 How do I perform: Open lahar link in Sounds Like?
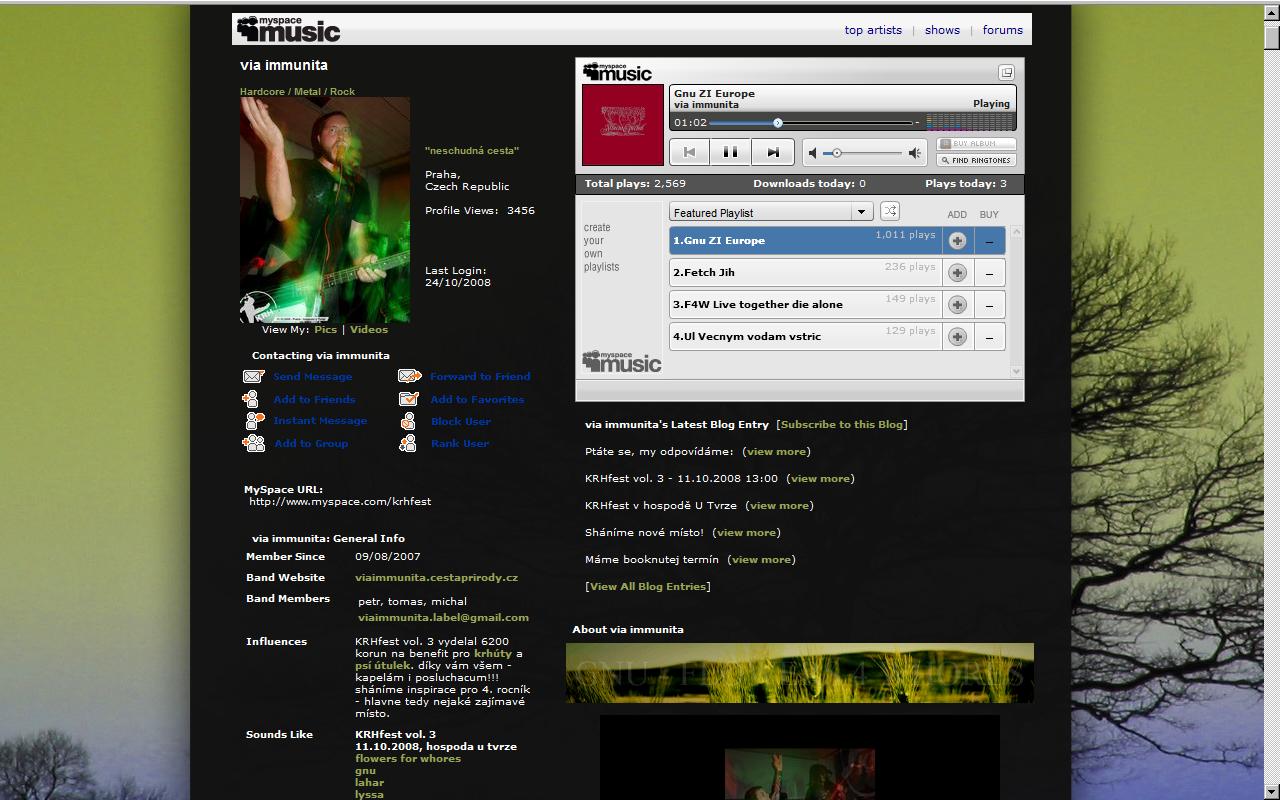(x=369, y=782)
